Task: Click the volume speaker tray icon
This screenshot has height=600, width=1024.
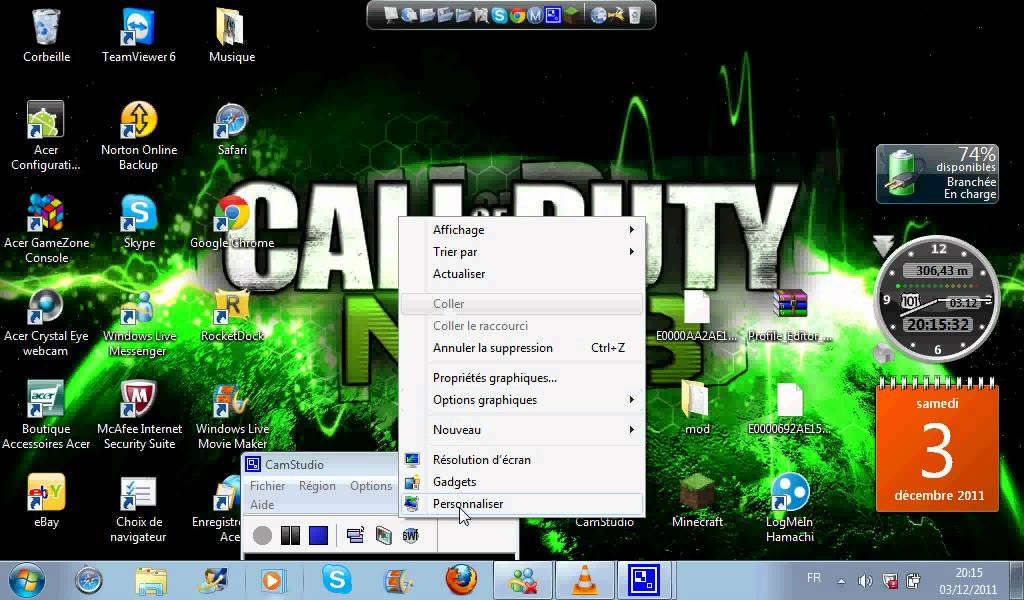Action: tap(865, 580)
